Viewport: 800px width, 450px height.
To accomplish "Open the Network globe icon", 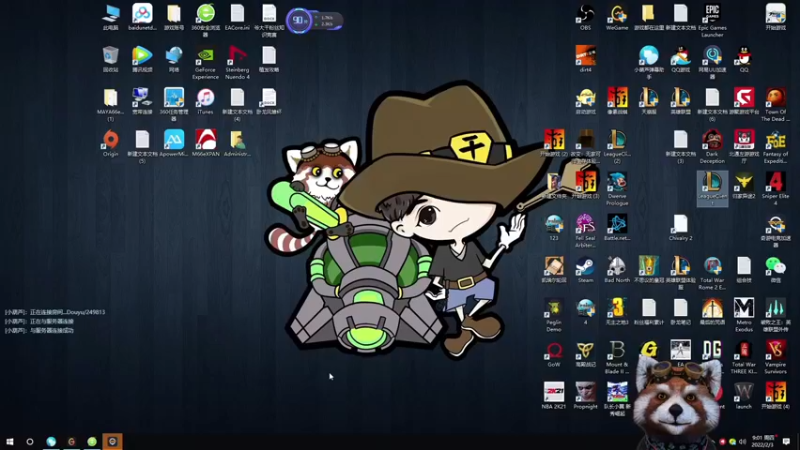I will (173, 59).
